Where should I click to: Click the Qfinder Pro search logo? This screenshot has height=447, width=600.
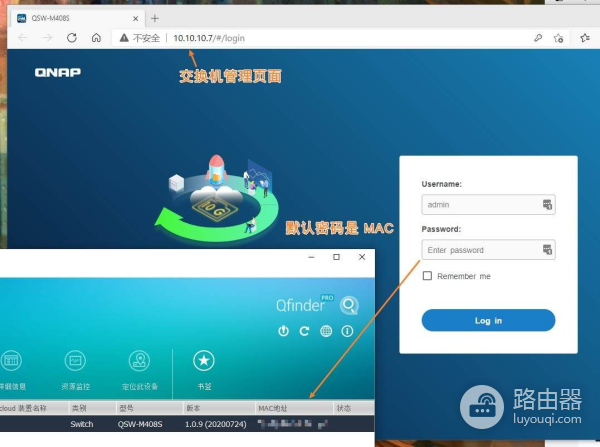[x=349, y=305]
